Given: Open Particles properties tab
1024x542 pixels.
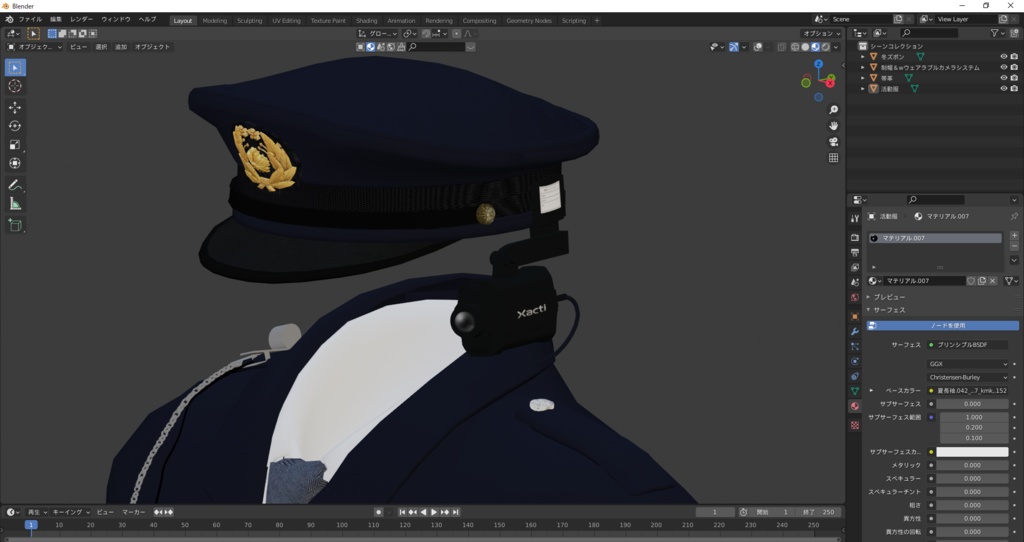Looking at the screenshot, I should (x=855, y=347).
